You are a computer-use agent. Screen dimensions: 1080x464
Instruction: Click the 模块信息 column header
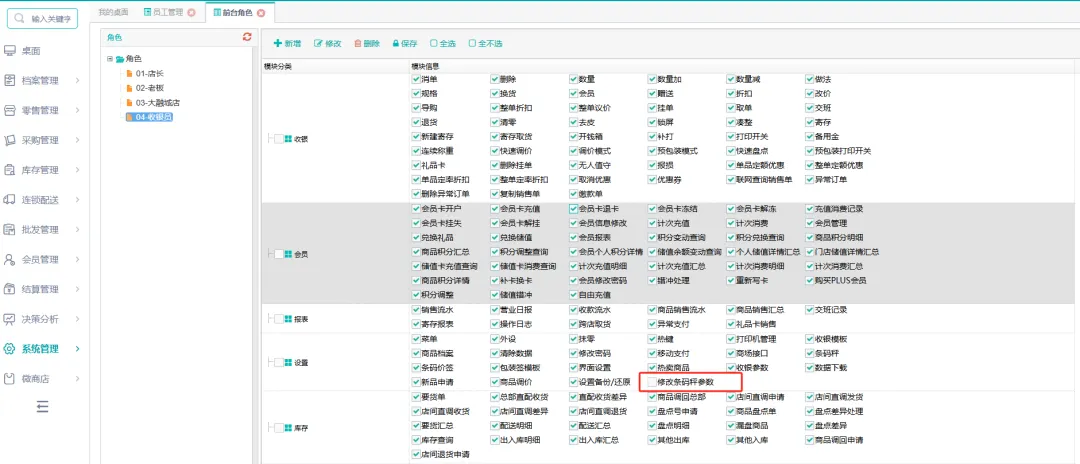point(426,66)
